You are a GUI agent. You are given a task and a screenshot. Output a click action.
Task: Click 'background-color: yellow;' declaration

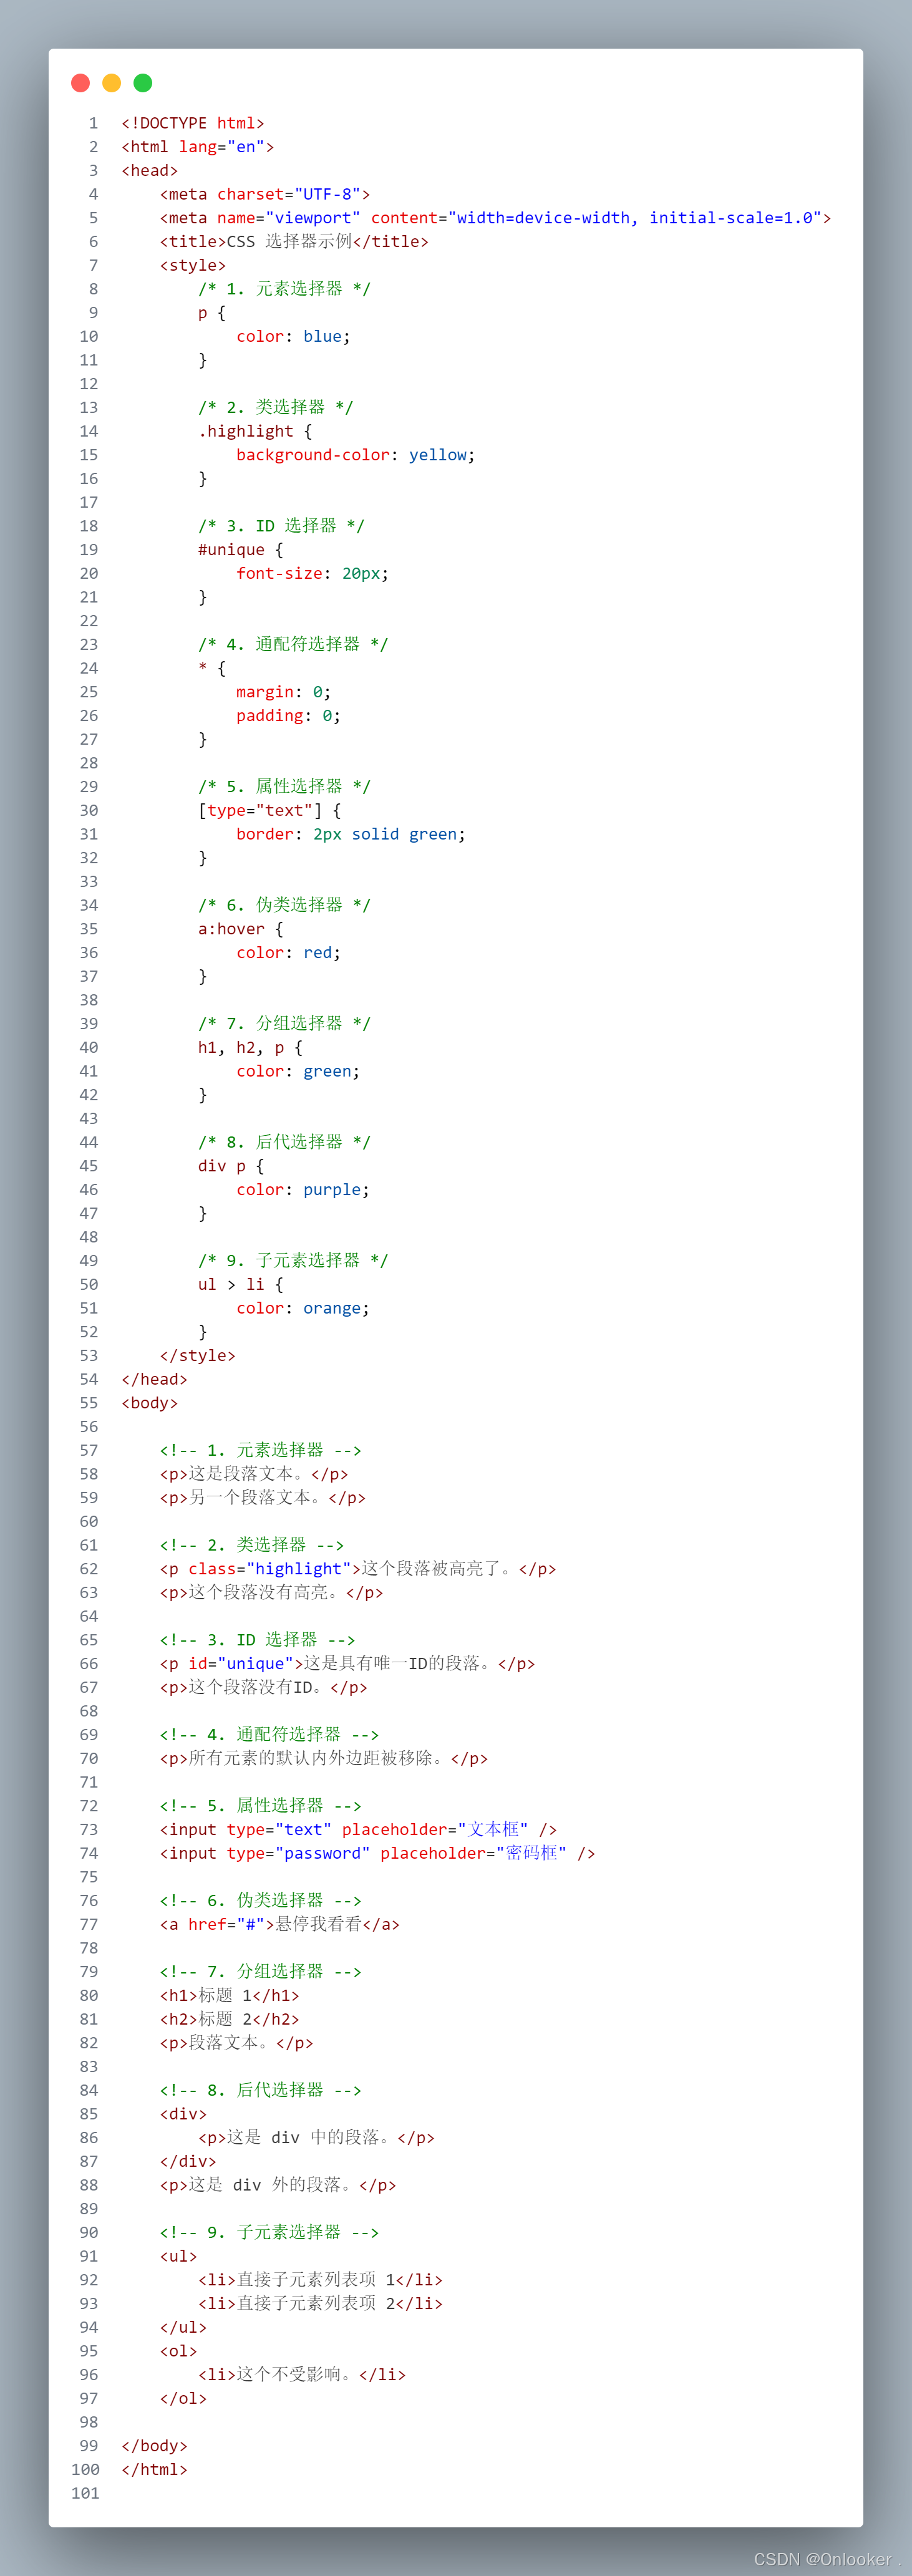tap(356, 455)
